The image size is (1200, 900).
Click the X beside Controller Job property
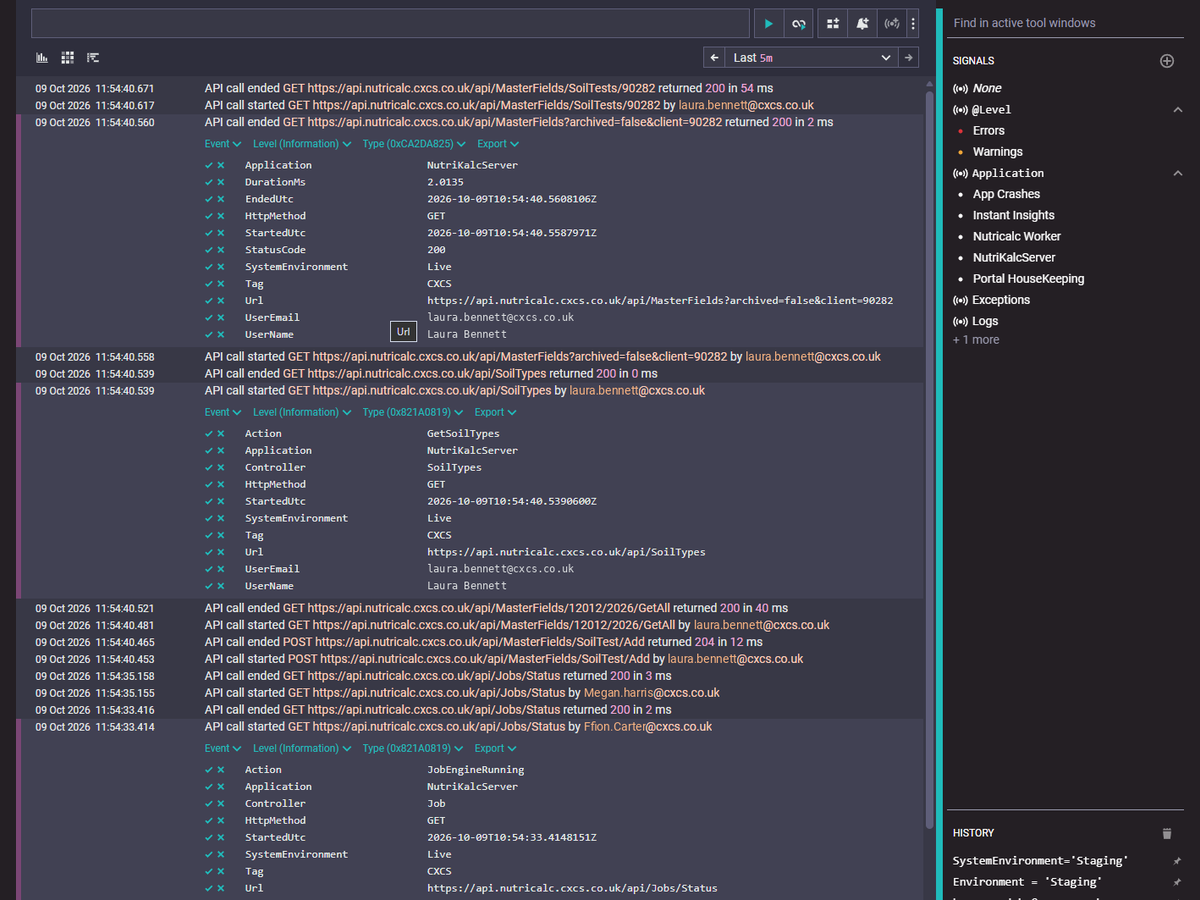tap(220, 804)
